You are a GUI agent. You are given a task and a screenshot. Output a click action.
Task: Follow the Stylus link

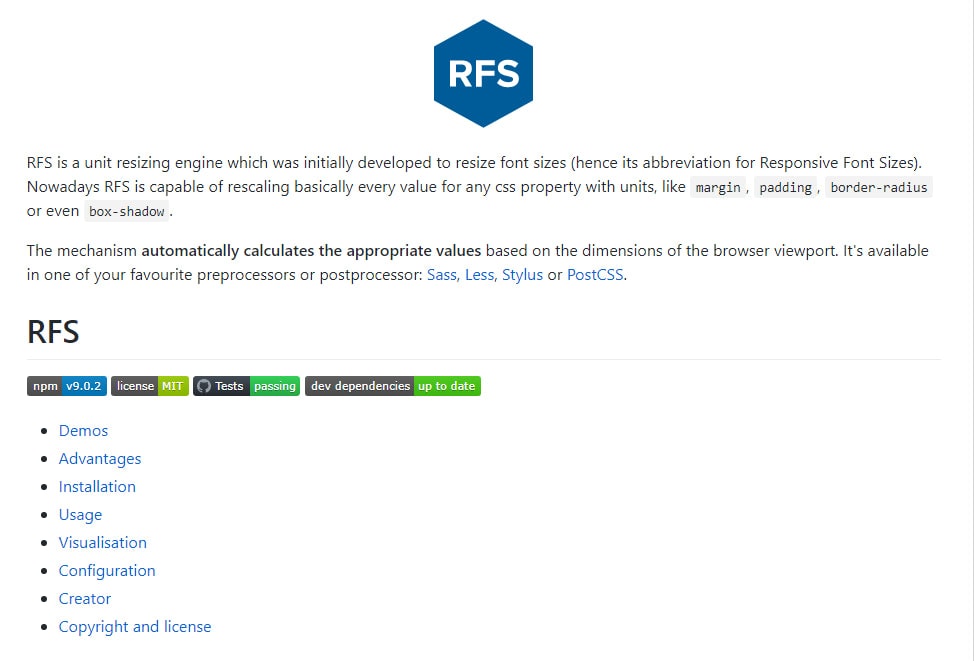(x=522, y=275)
